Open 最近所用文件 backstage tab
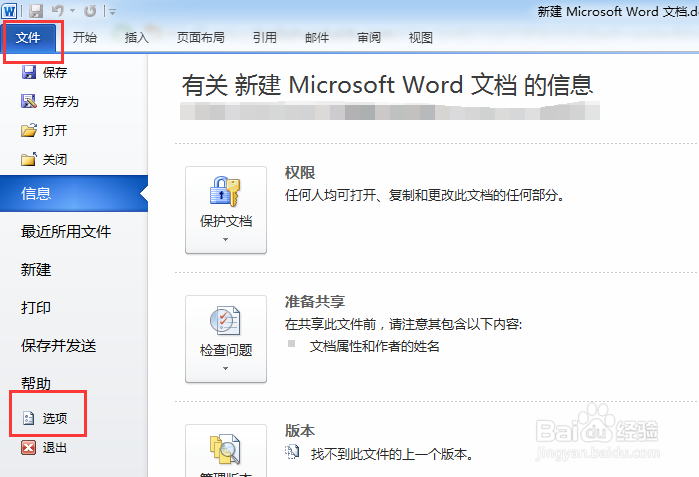 (x=66, y=231)
